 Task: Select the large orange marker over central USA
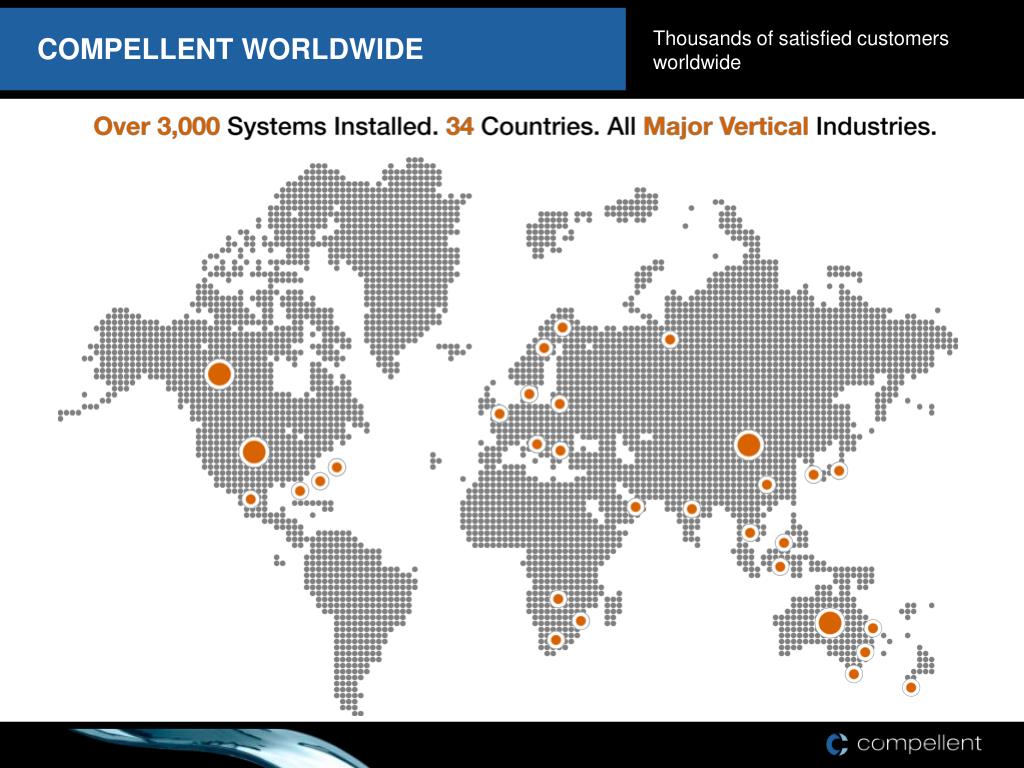pos(254,451)
